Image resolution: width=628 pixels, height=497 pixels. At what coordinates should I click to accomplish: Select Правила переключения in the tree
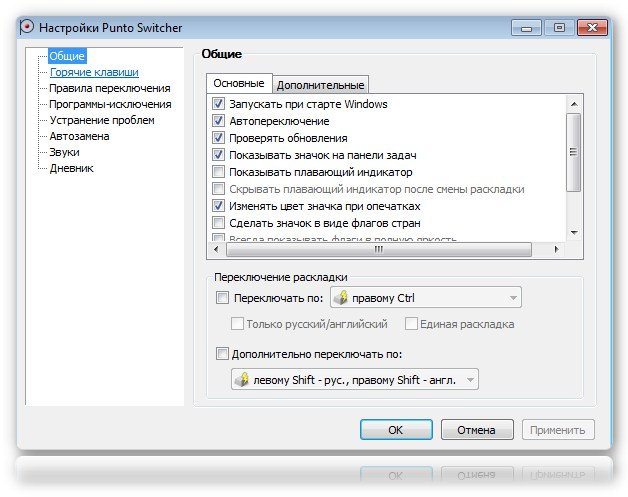[109, 88]
